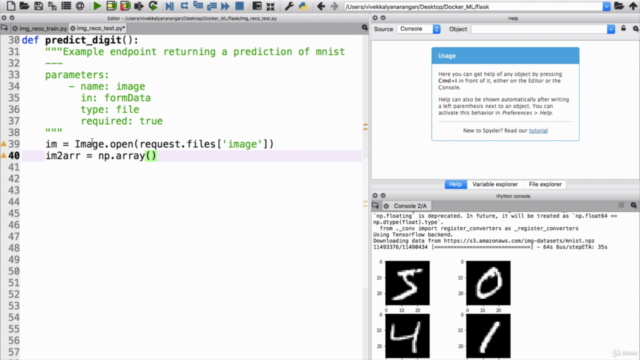This screenshot has width=640, height=360.
Task: Open the file list browse tabs icon
Action: (x=66, y=6)
